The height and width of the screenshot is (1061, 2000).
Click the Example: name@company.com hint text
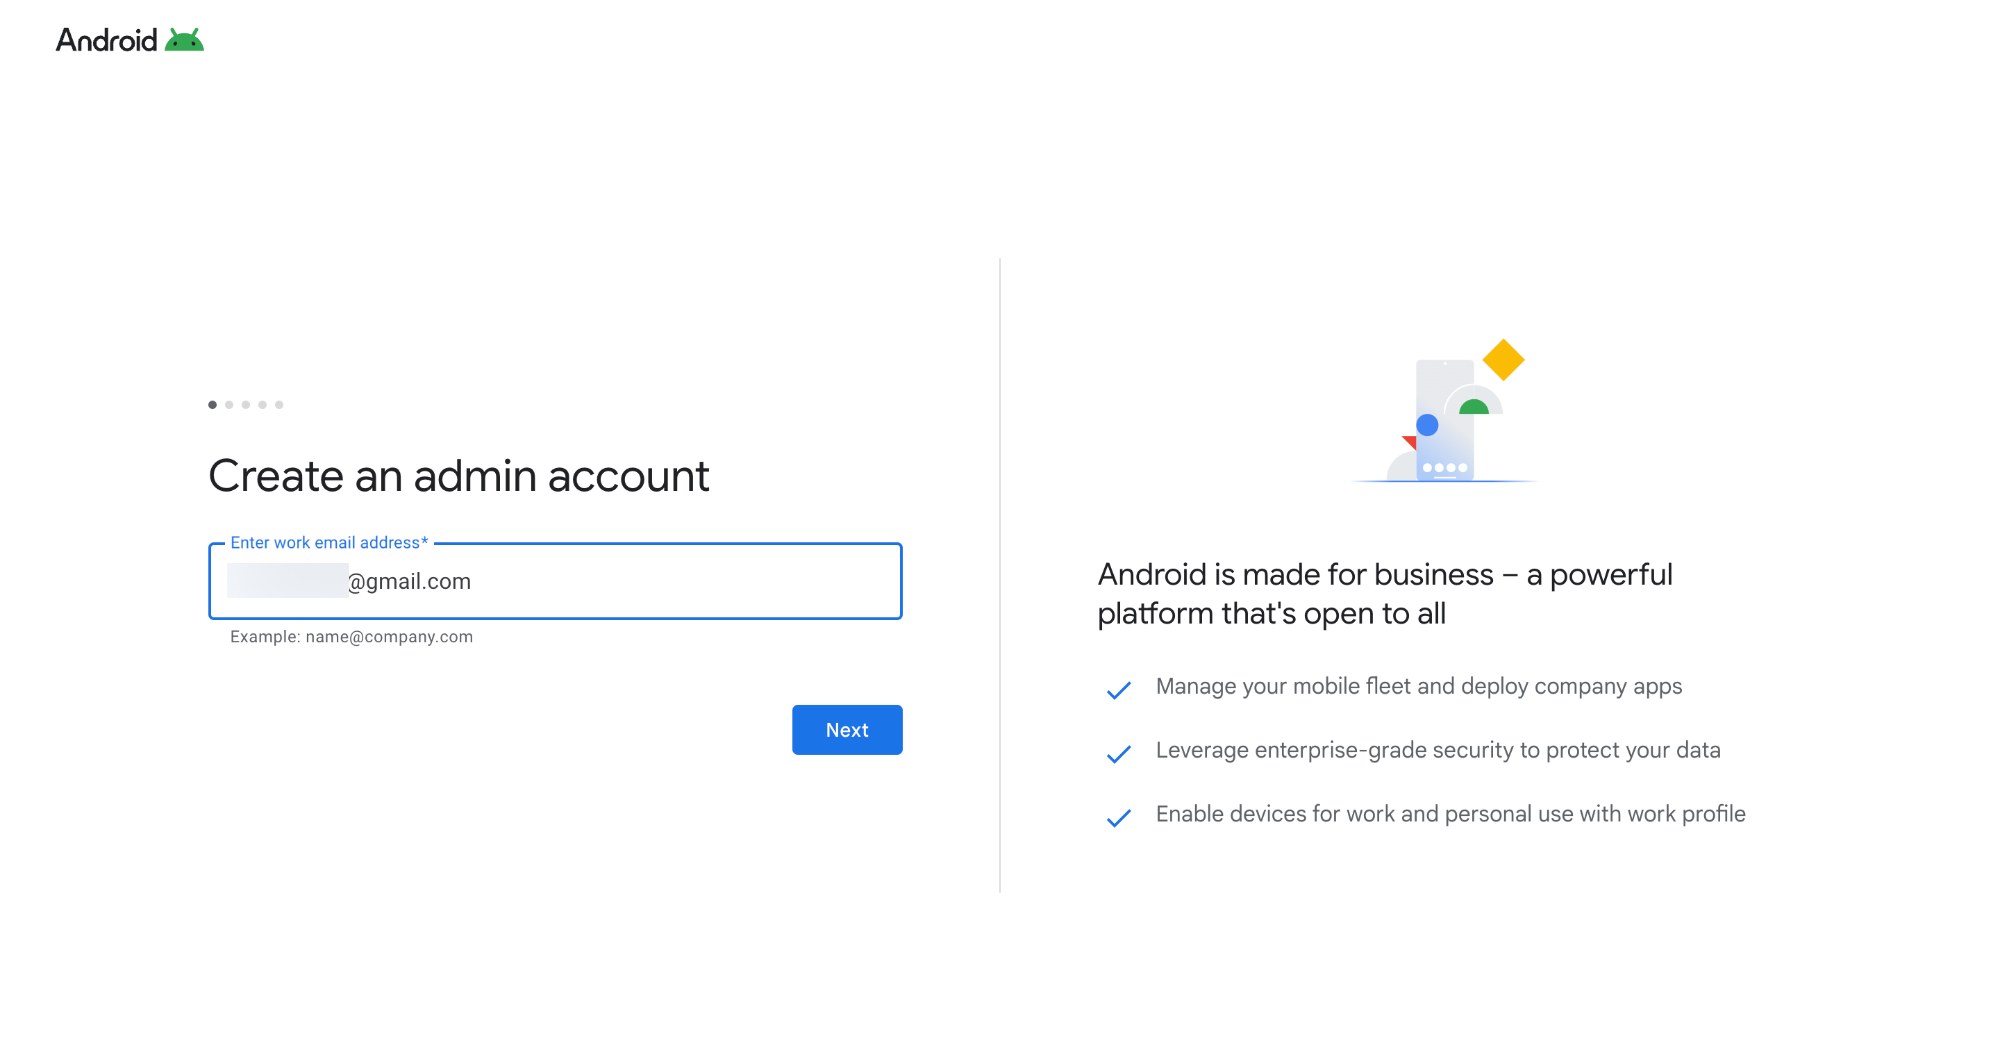[x=351, y=637]
